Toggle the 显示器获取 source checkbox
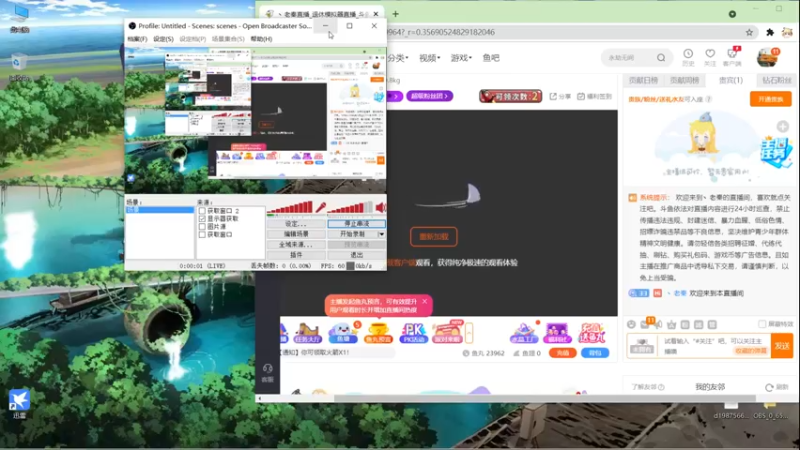This screenshot has width=800, height=450. tap(202, 218)
